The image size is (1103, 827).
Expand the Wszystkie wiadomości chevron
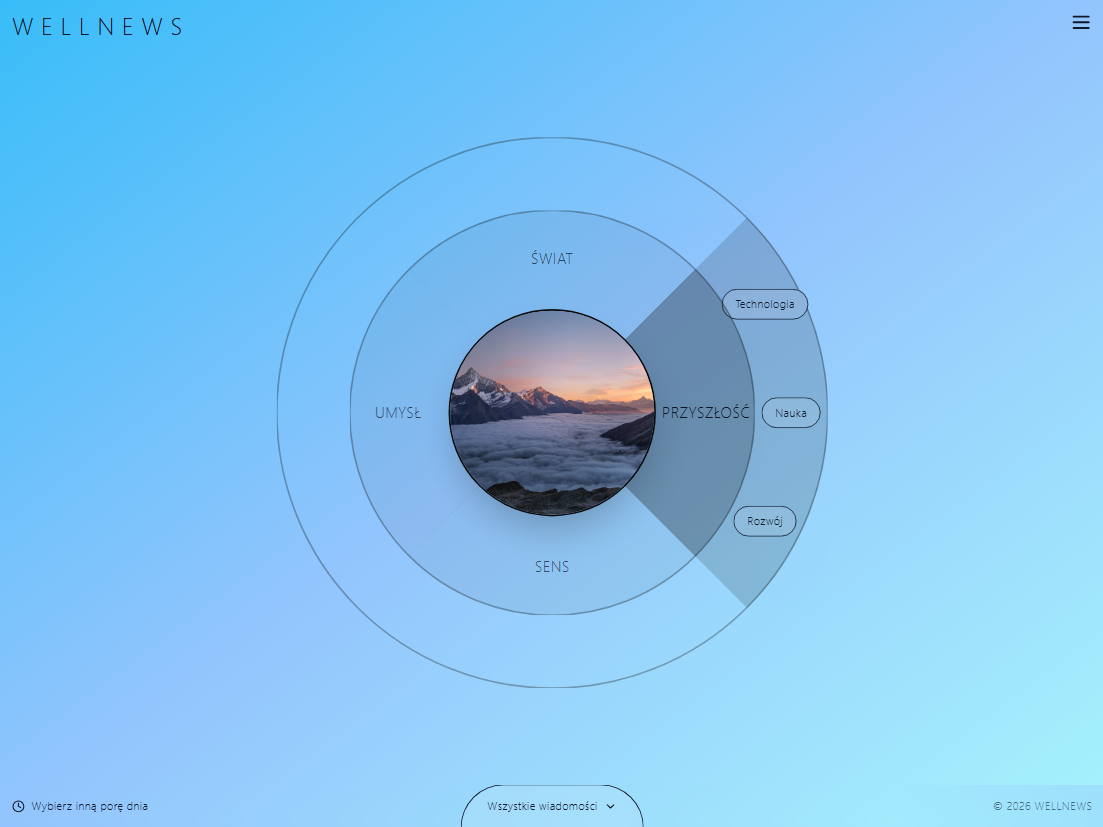pyautogui.click(x=611, y=807)
